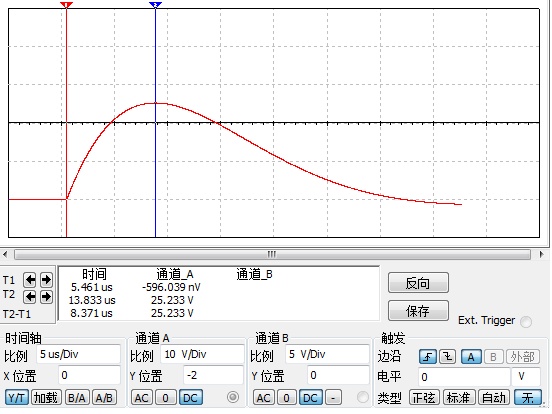Select Channel A radio indicator
Image resolution: width=552 pixels, height=414 pixels.
coord(233,397)
